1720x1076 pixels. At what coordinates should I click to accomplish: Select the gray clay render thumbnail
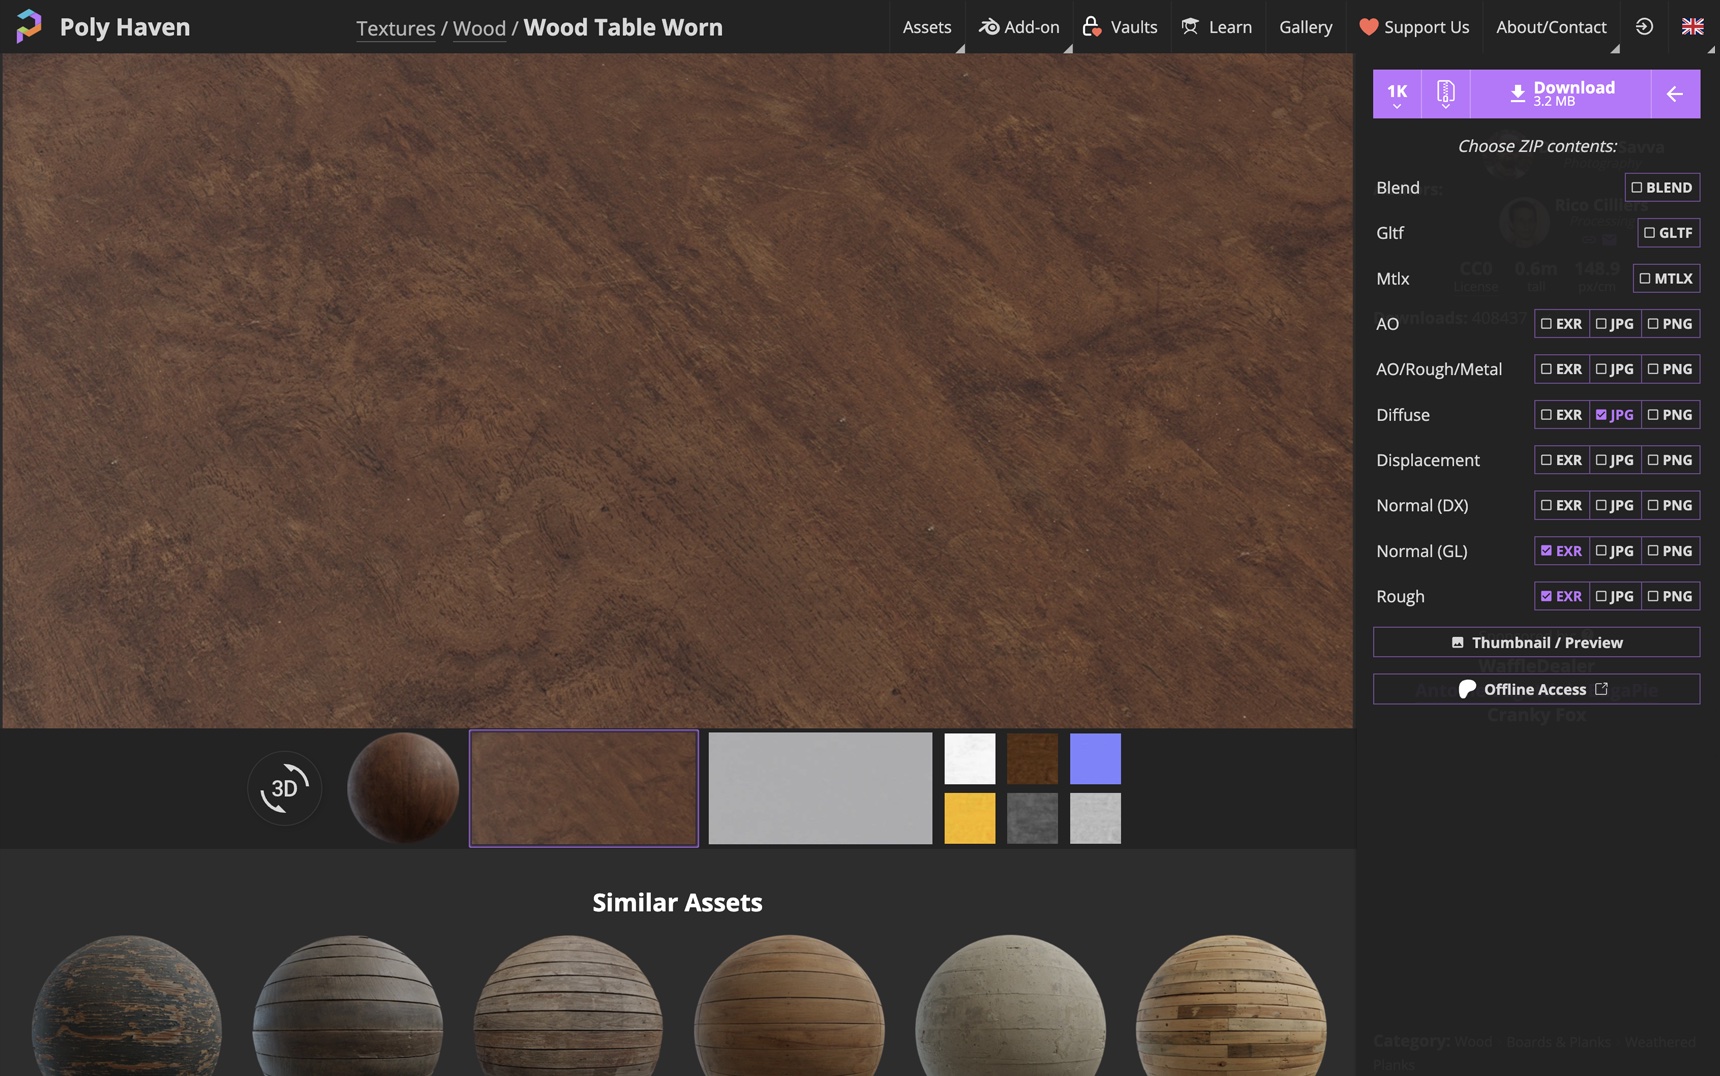coord(820,788)
